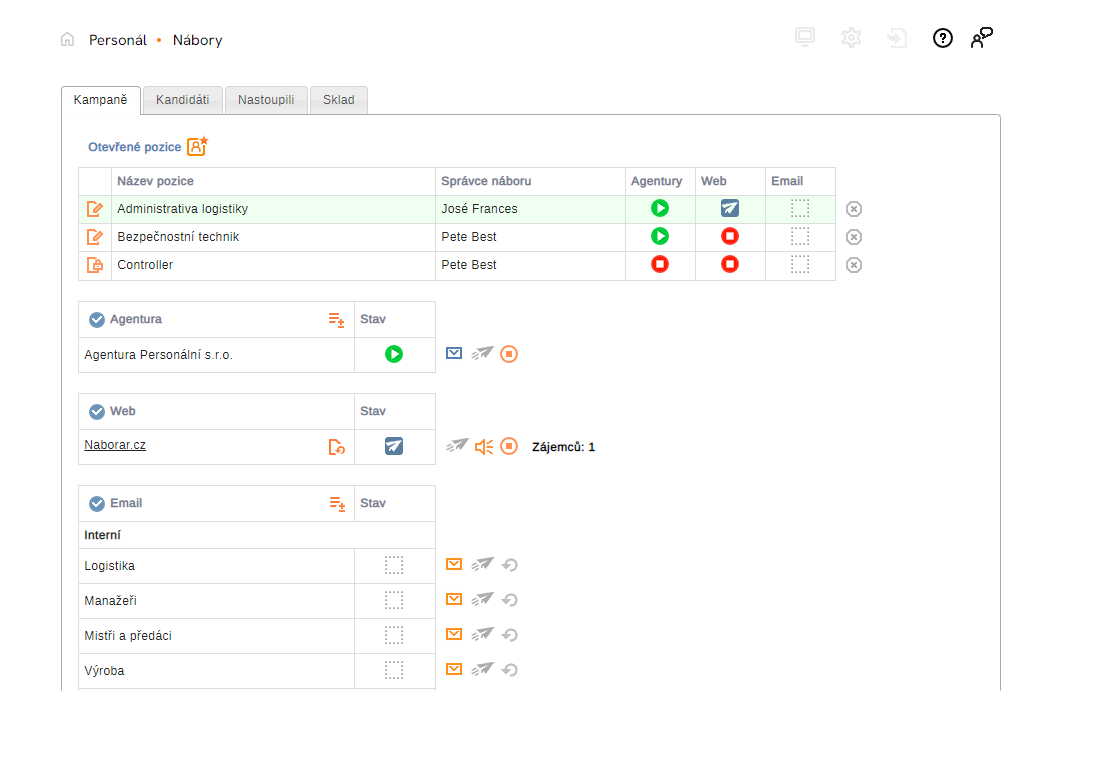Toggle the Web section checkmark
The height and width of the screenshot is (780, 1100).
pyautogui.click(x=97, y=412)
